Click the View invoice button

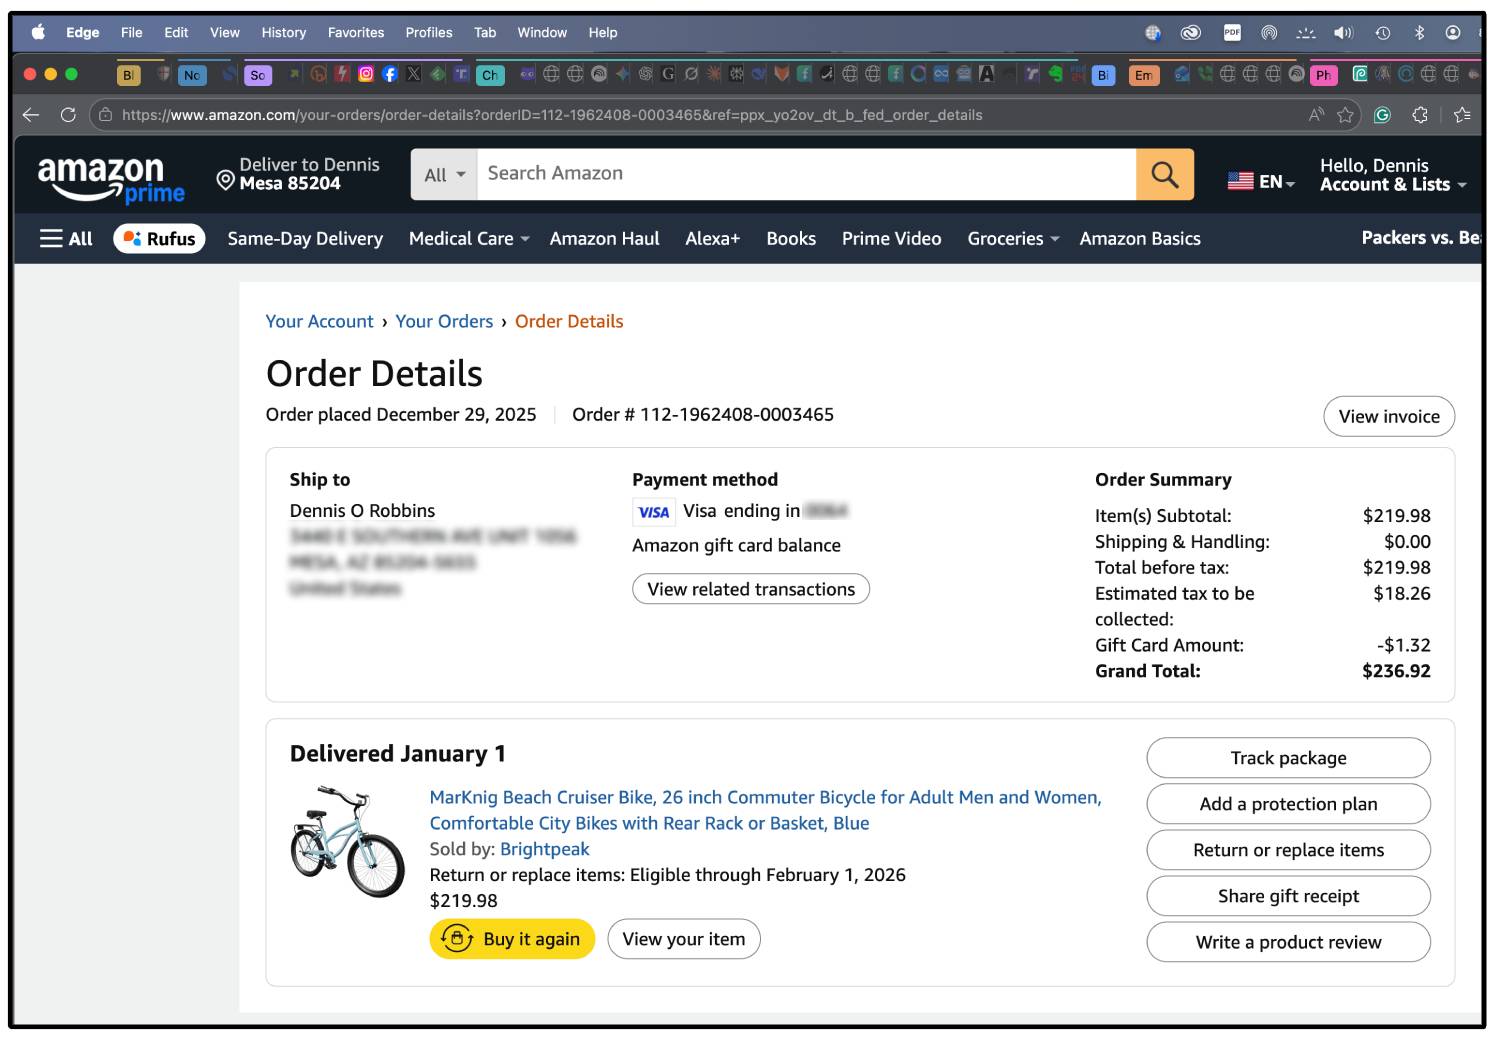[x=1388, y=416]
